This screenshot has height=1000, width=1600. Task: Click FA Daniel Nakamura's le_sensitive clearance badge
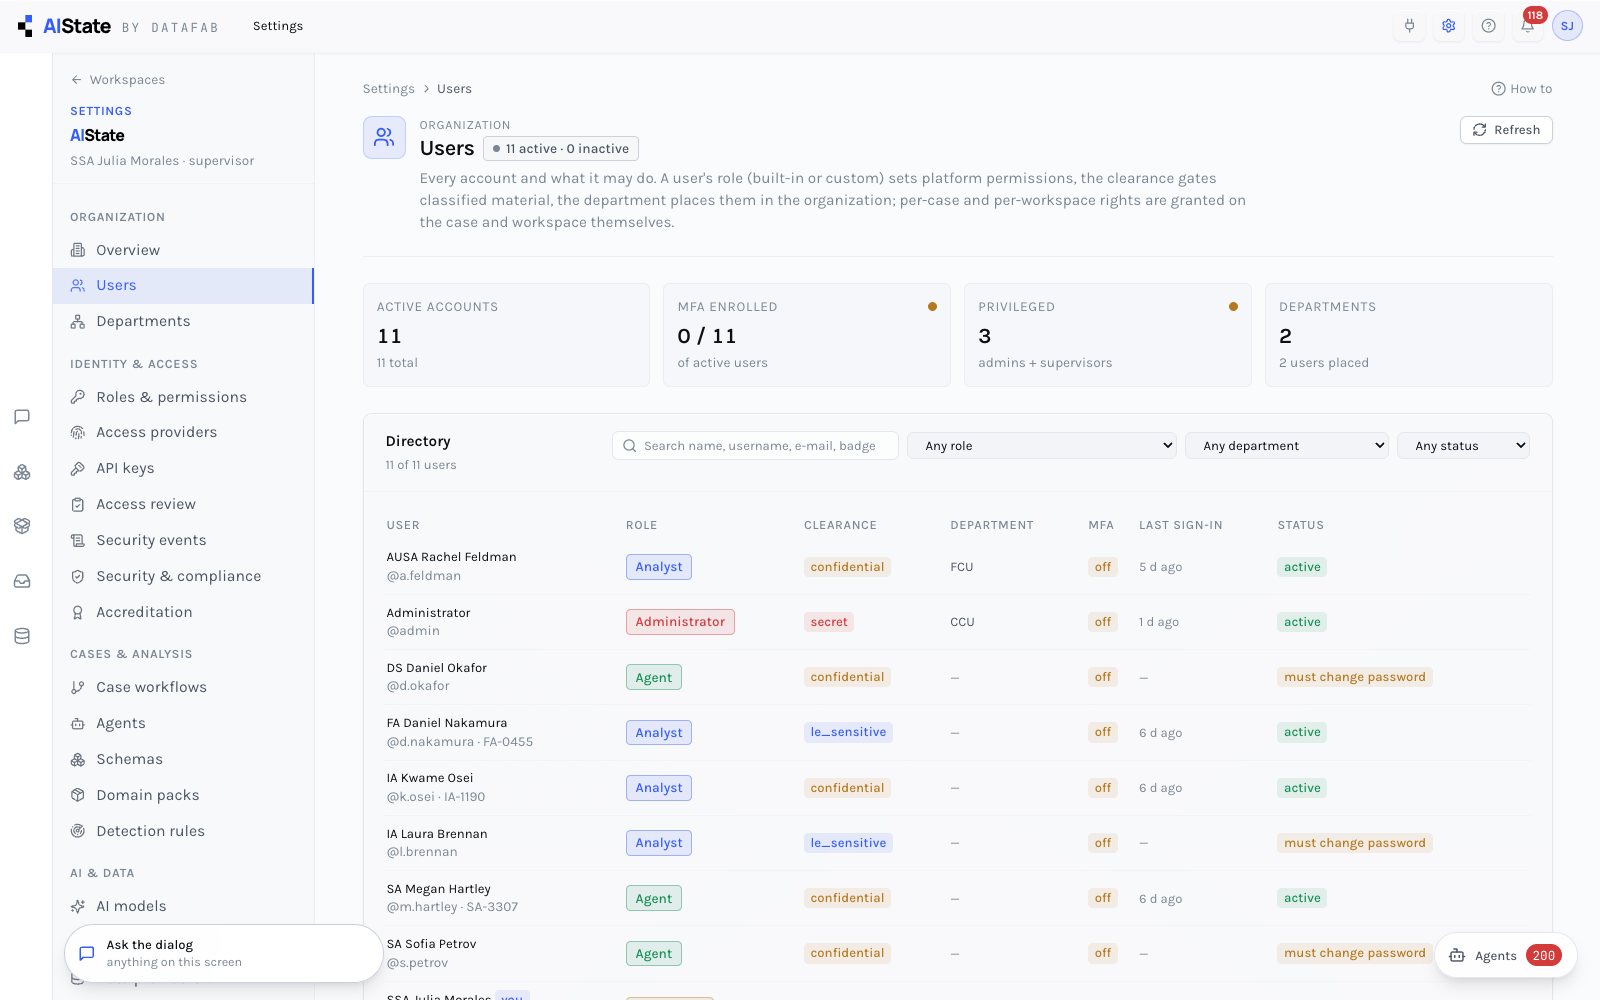pos(848,732)
